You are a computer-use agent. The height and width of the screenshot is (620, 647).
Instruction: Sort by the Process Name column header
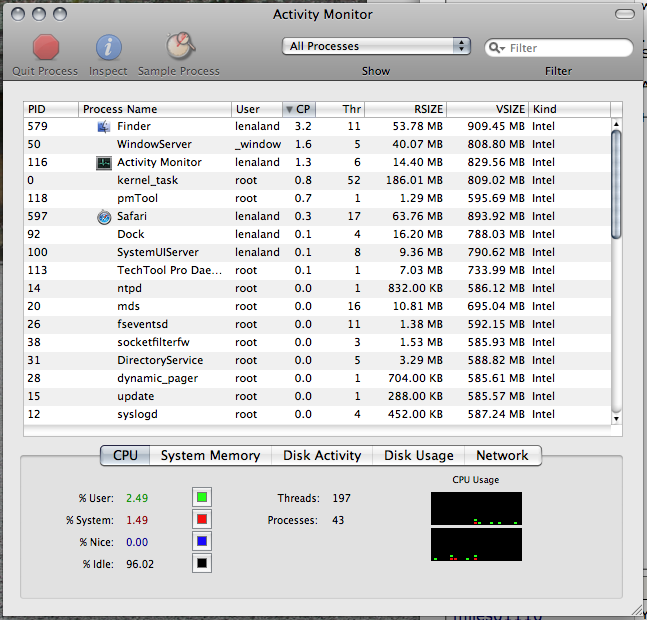155,109
